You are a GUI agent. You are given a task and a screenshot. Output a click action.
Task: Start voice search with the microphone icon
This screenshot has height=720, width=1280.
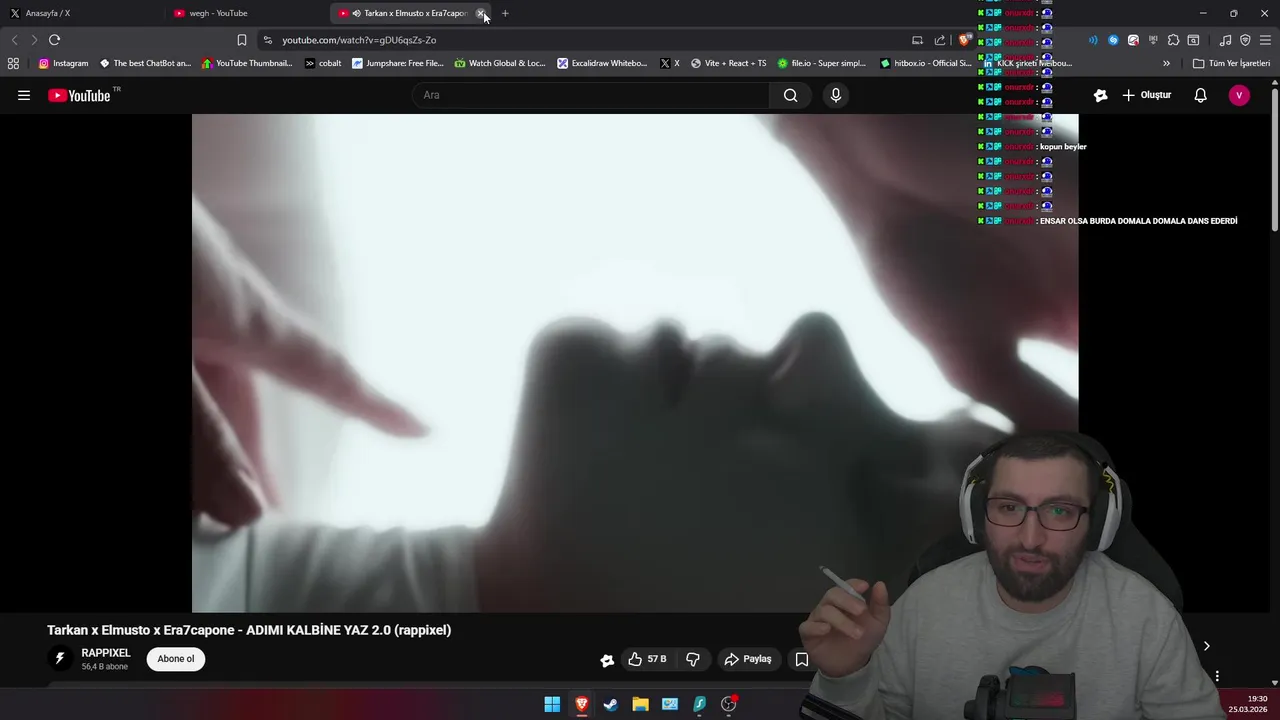pyautogui.click(x=836, y=95)
